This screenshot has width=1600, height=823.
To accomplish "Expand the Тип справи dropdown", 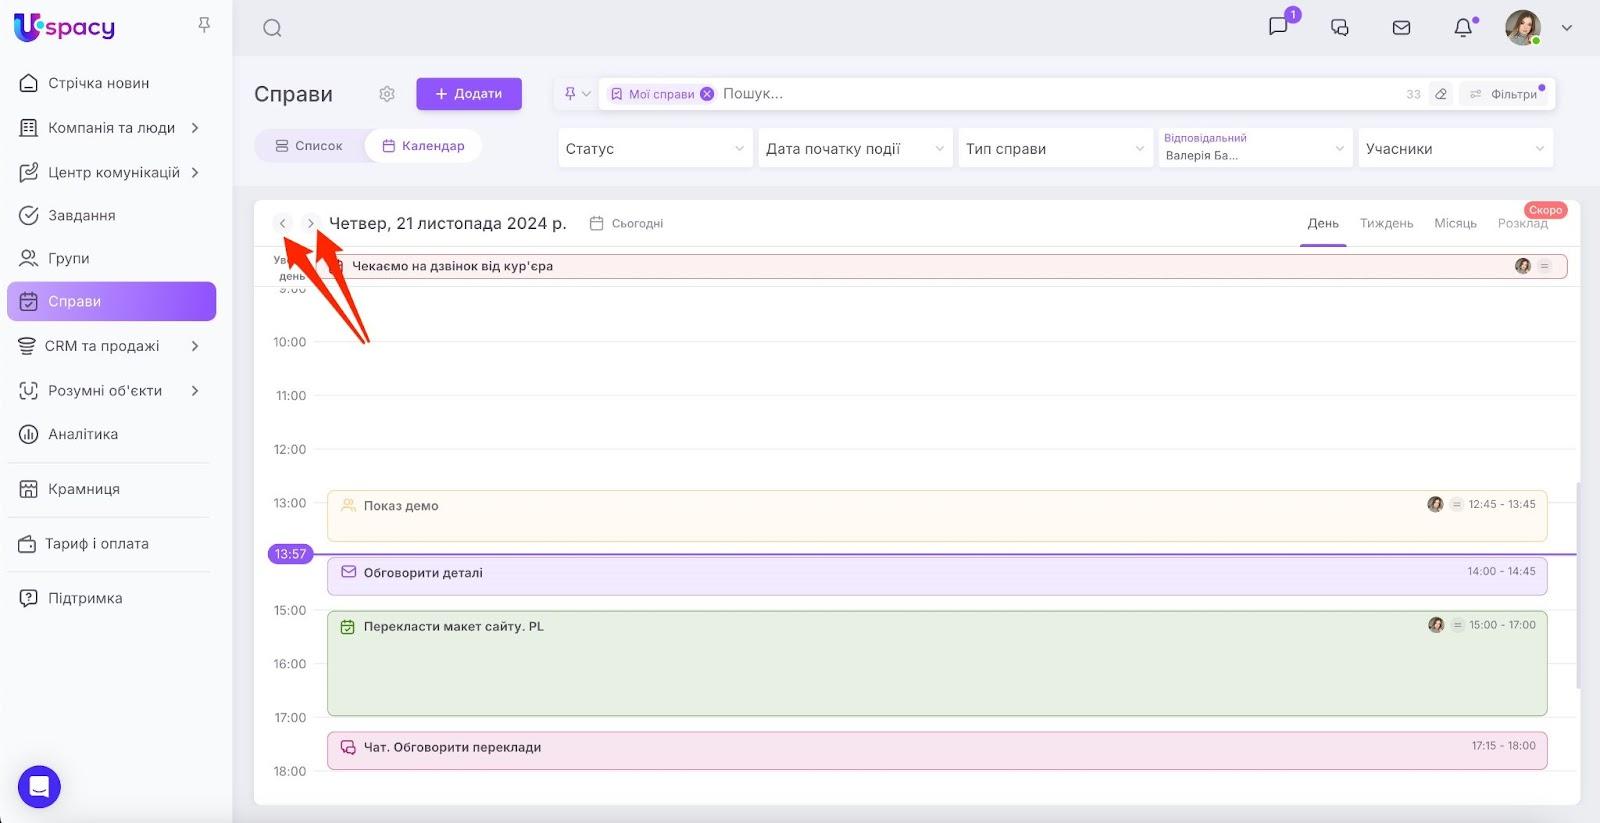I will [1055, 149].
